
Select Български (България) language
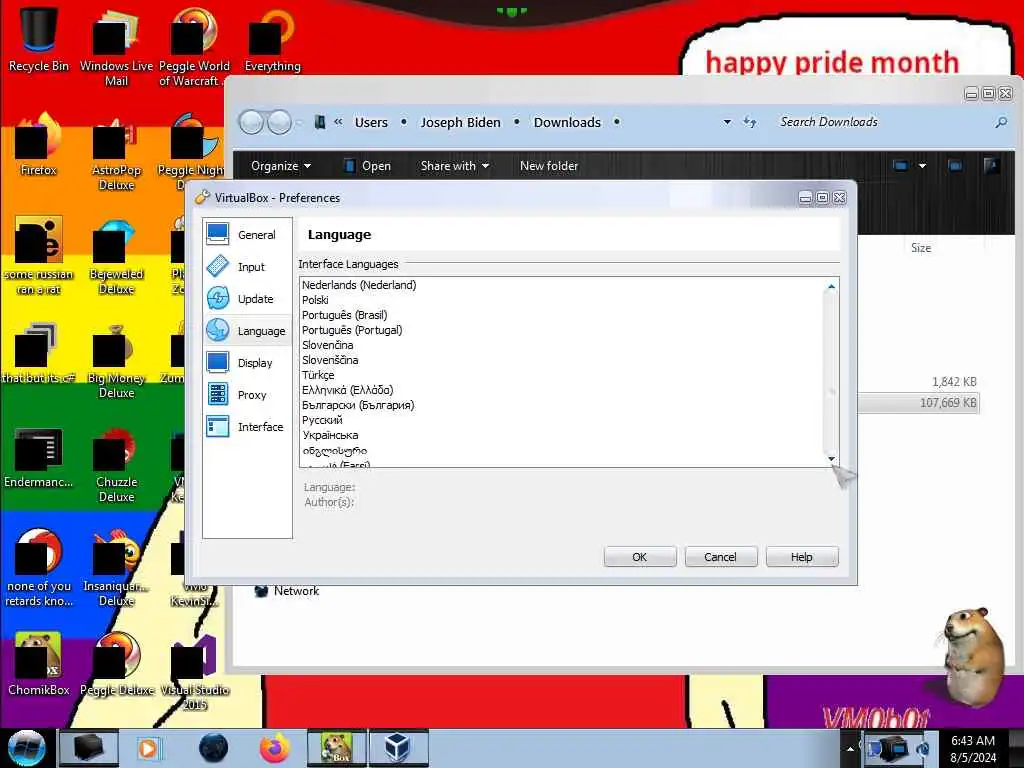coord(358,405)
